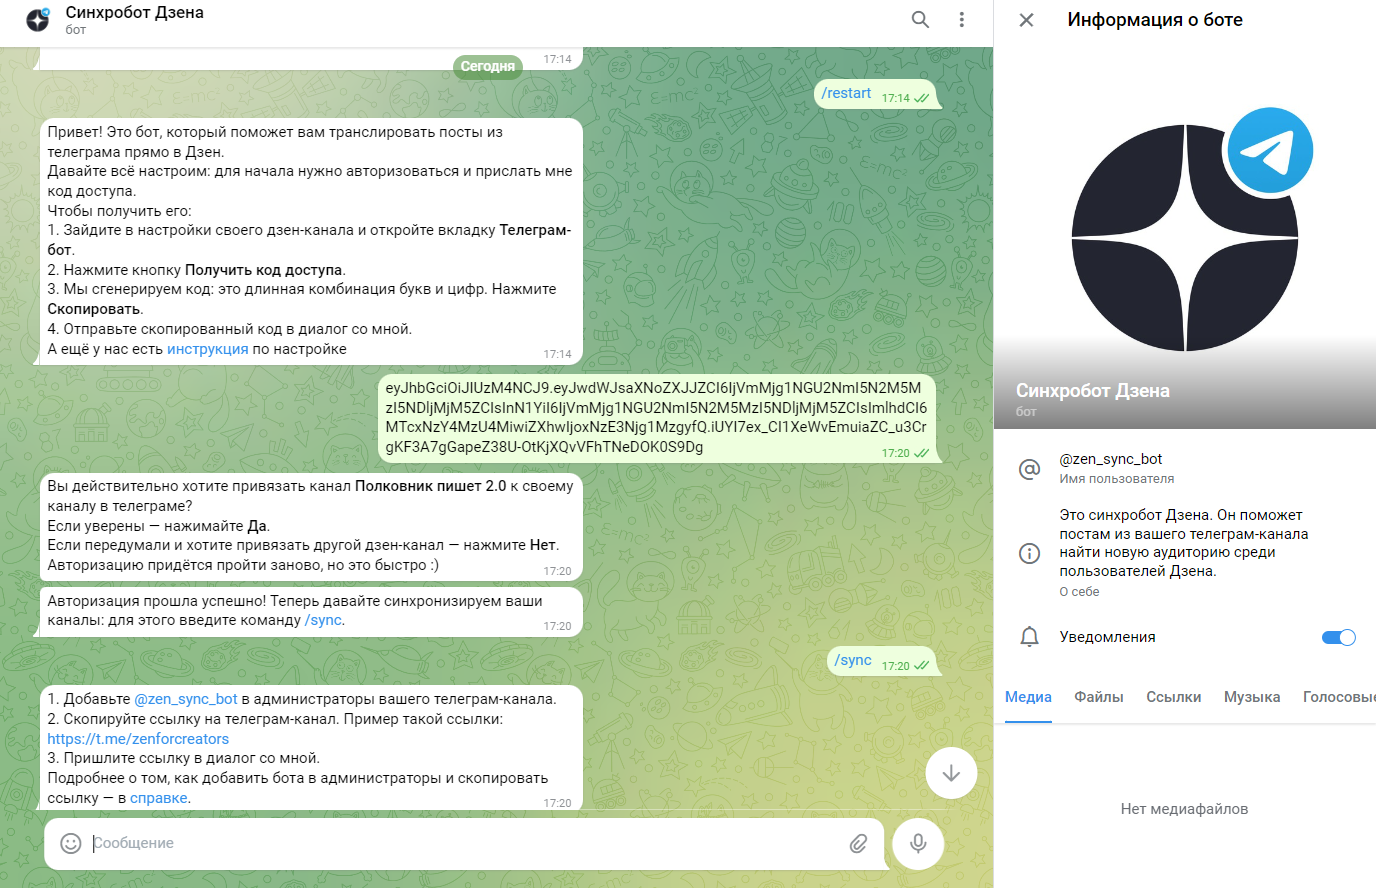This screenshot has height=888, width=1388.
Task: Select the Медиа tab
Action: coord(1028,697)
